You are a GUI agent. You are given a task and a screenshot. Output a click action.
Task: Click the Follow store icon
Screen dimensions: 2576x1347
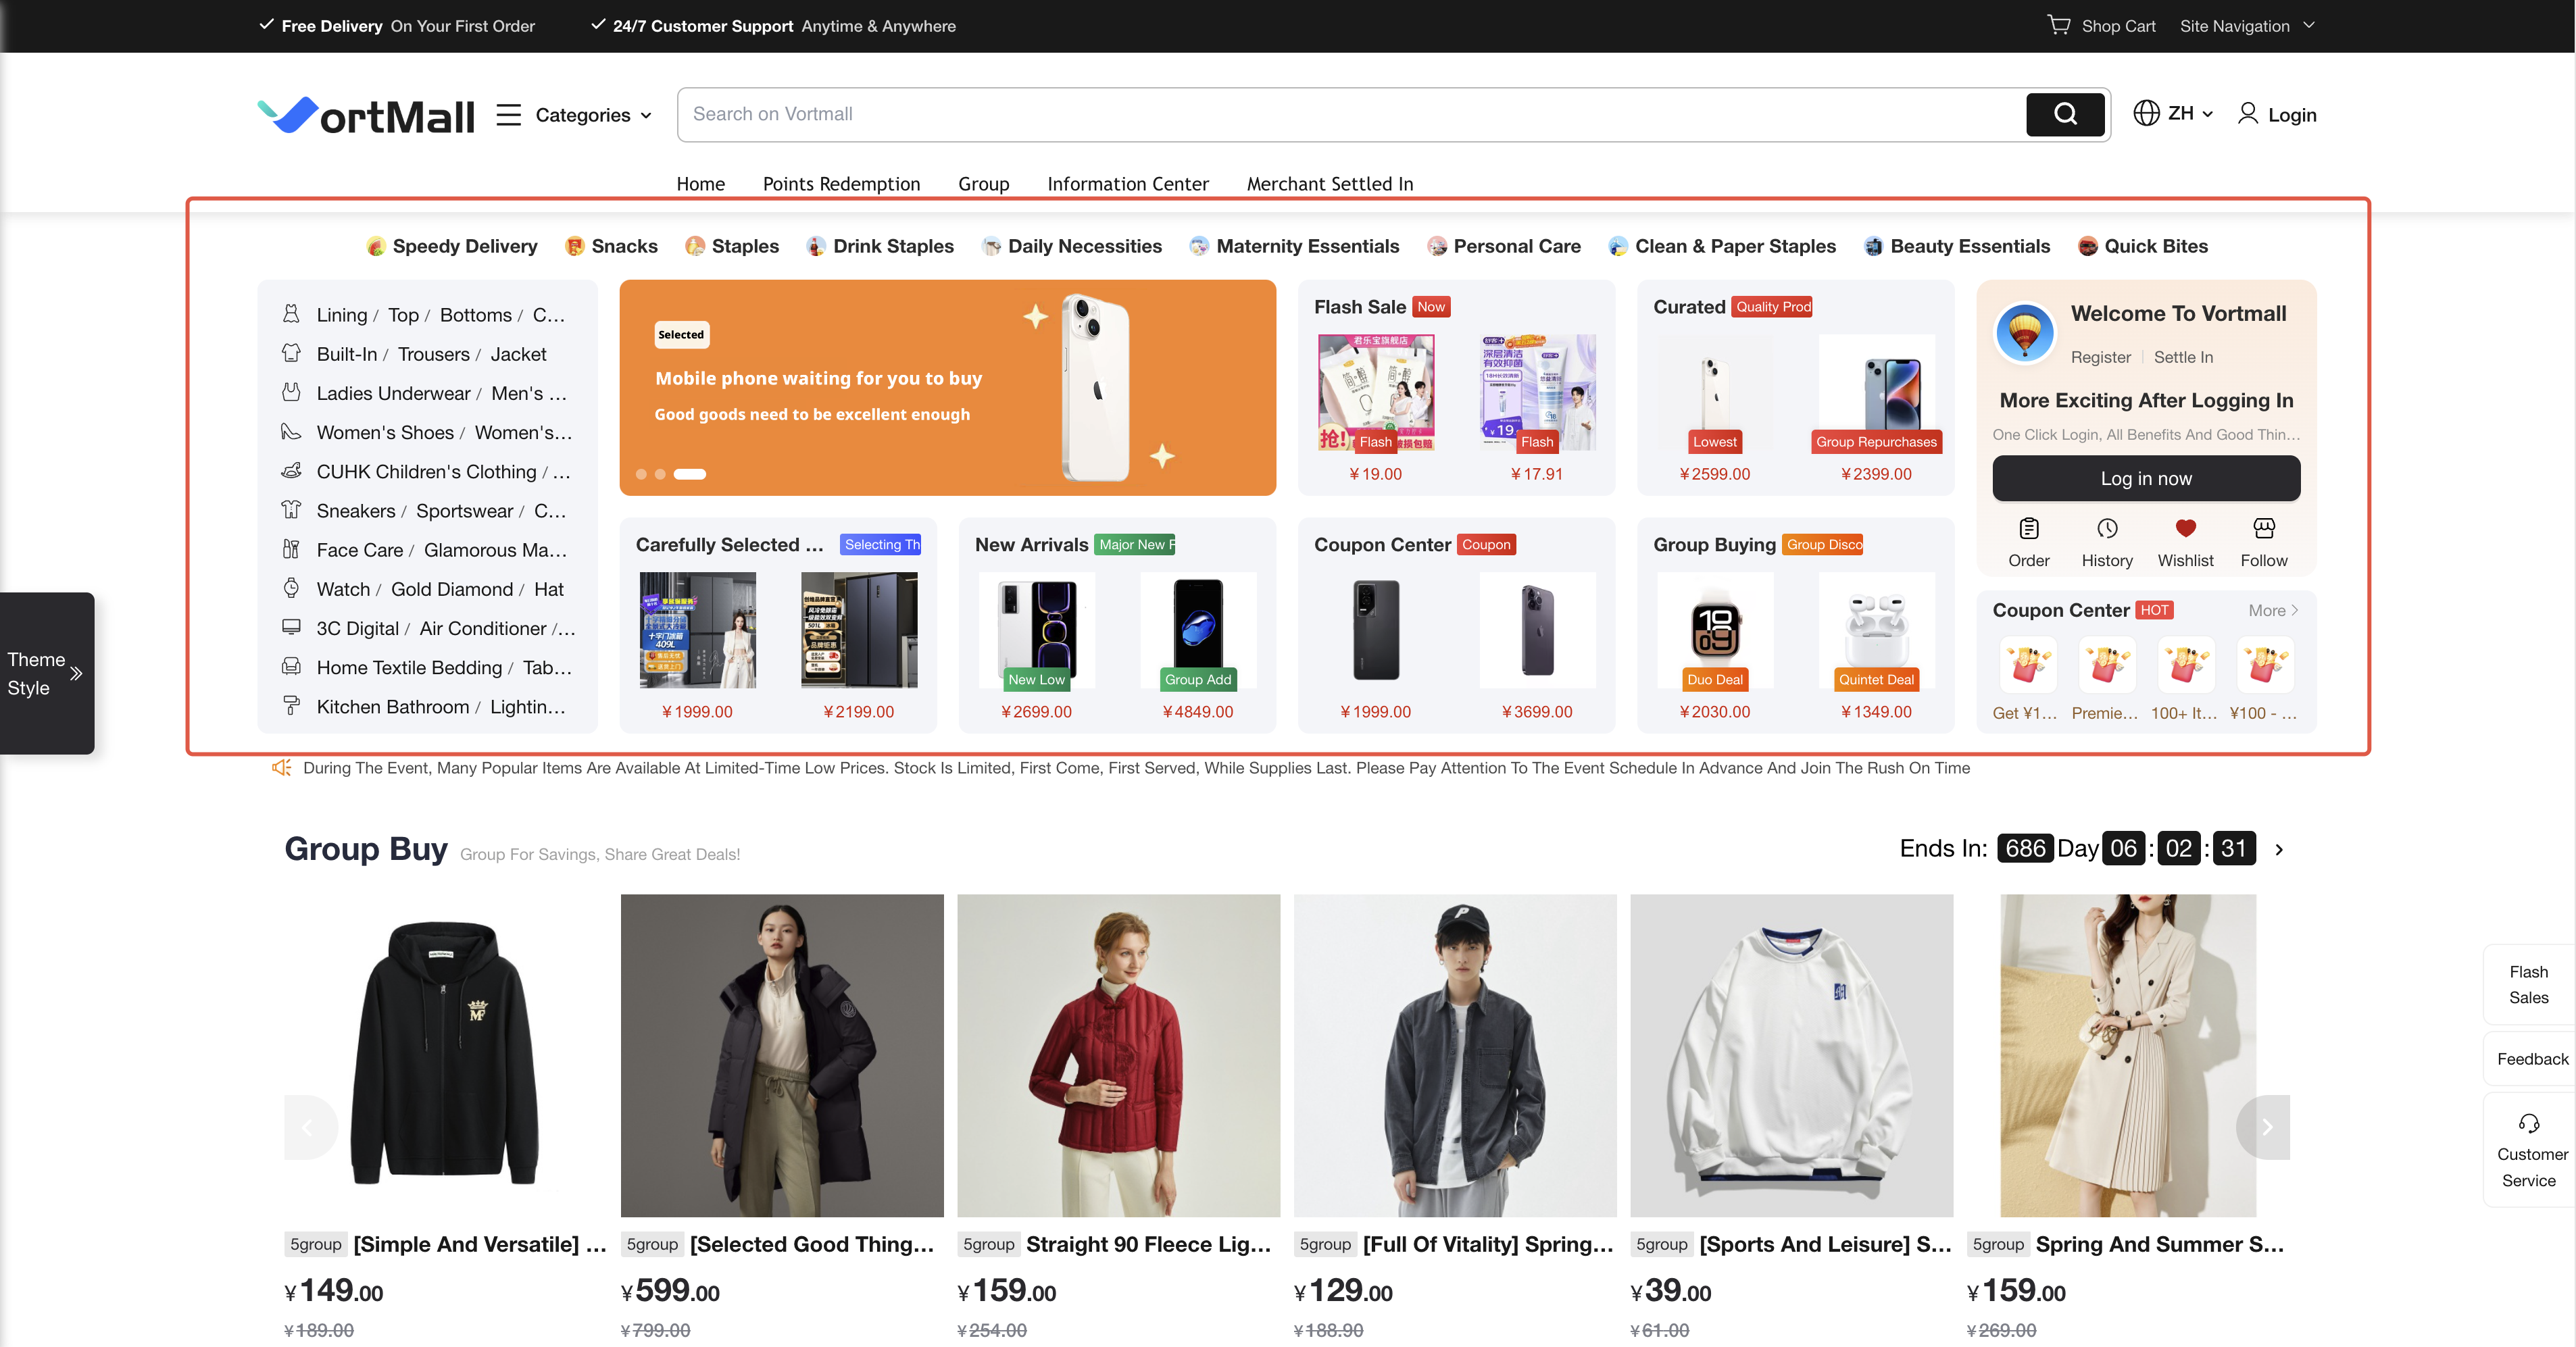2263,528
